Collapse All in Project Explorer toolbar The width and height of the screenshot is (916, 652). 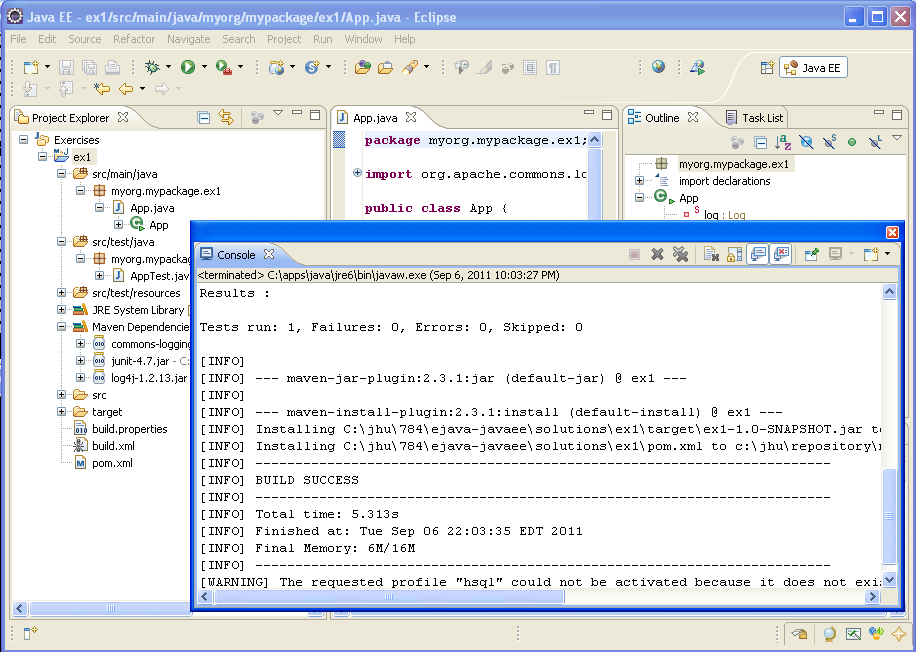point(203,117)
